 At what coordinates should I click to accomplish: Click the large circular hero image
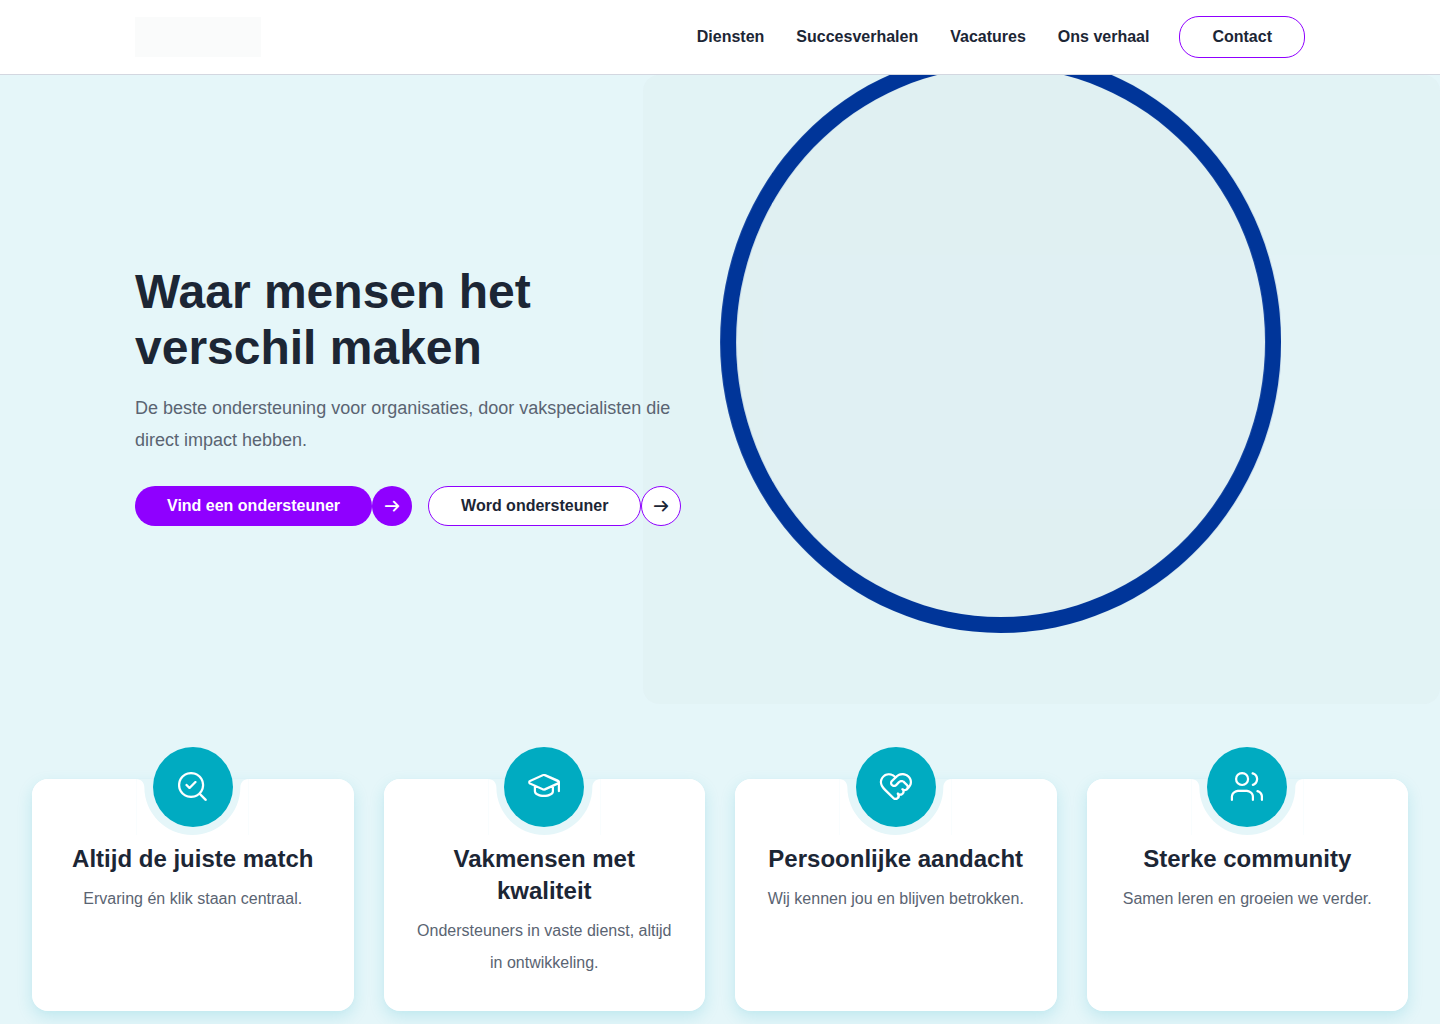(1001, 343)
